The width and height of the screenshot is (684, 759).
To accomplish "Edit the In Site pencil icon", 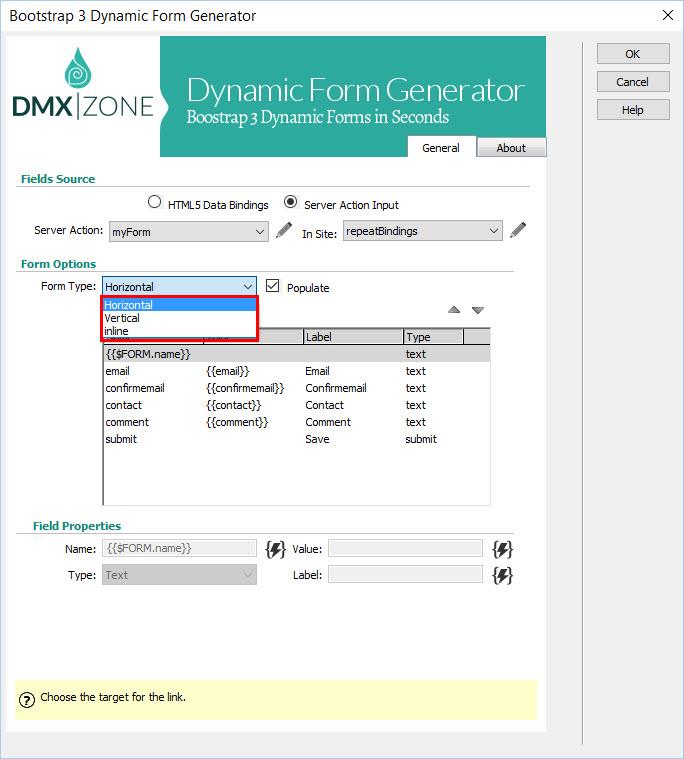I will pos(518,230).
